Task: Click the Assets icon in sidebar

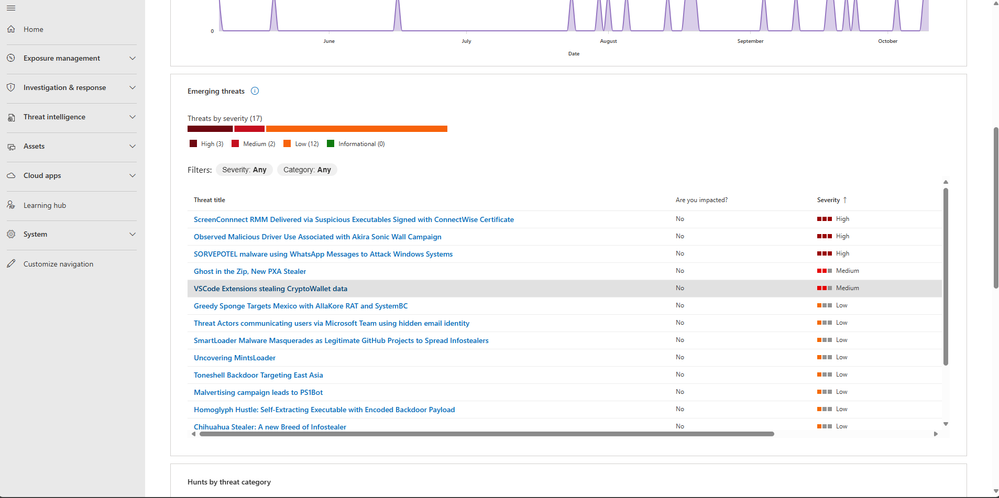Action: click(x=11, y=146)
